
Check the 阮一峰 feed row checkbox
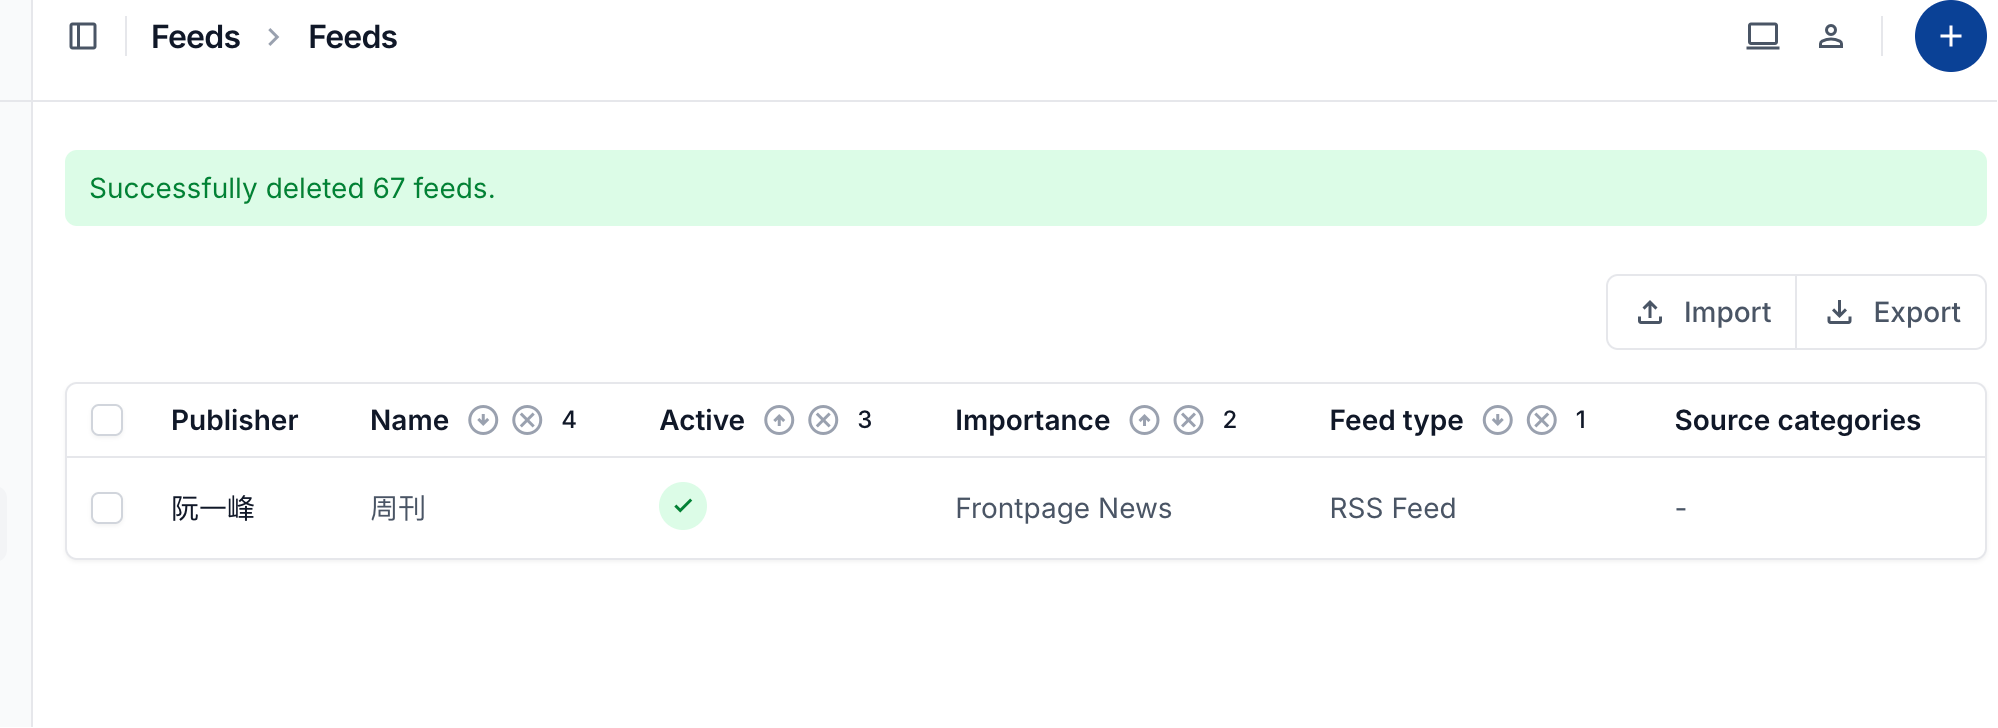click(x=107, y=508)
